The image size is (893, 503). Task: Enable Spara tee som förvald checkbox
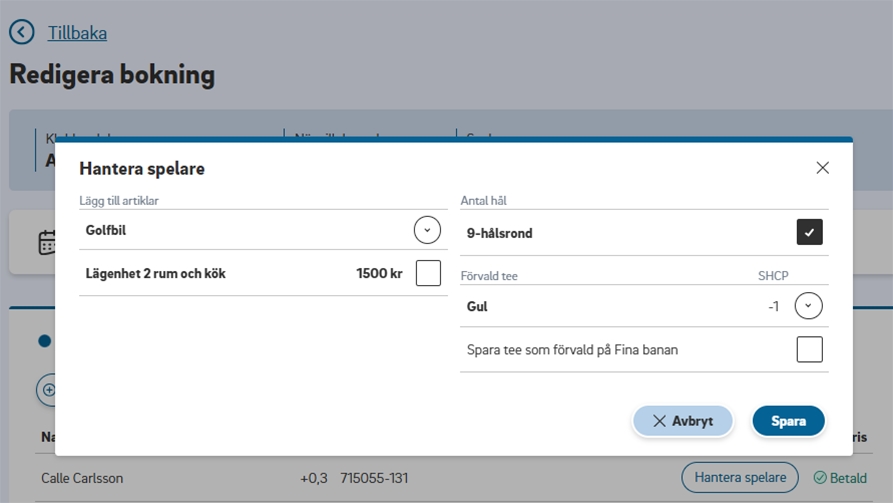809,349
